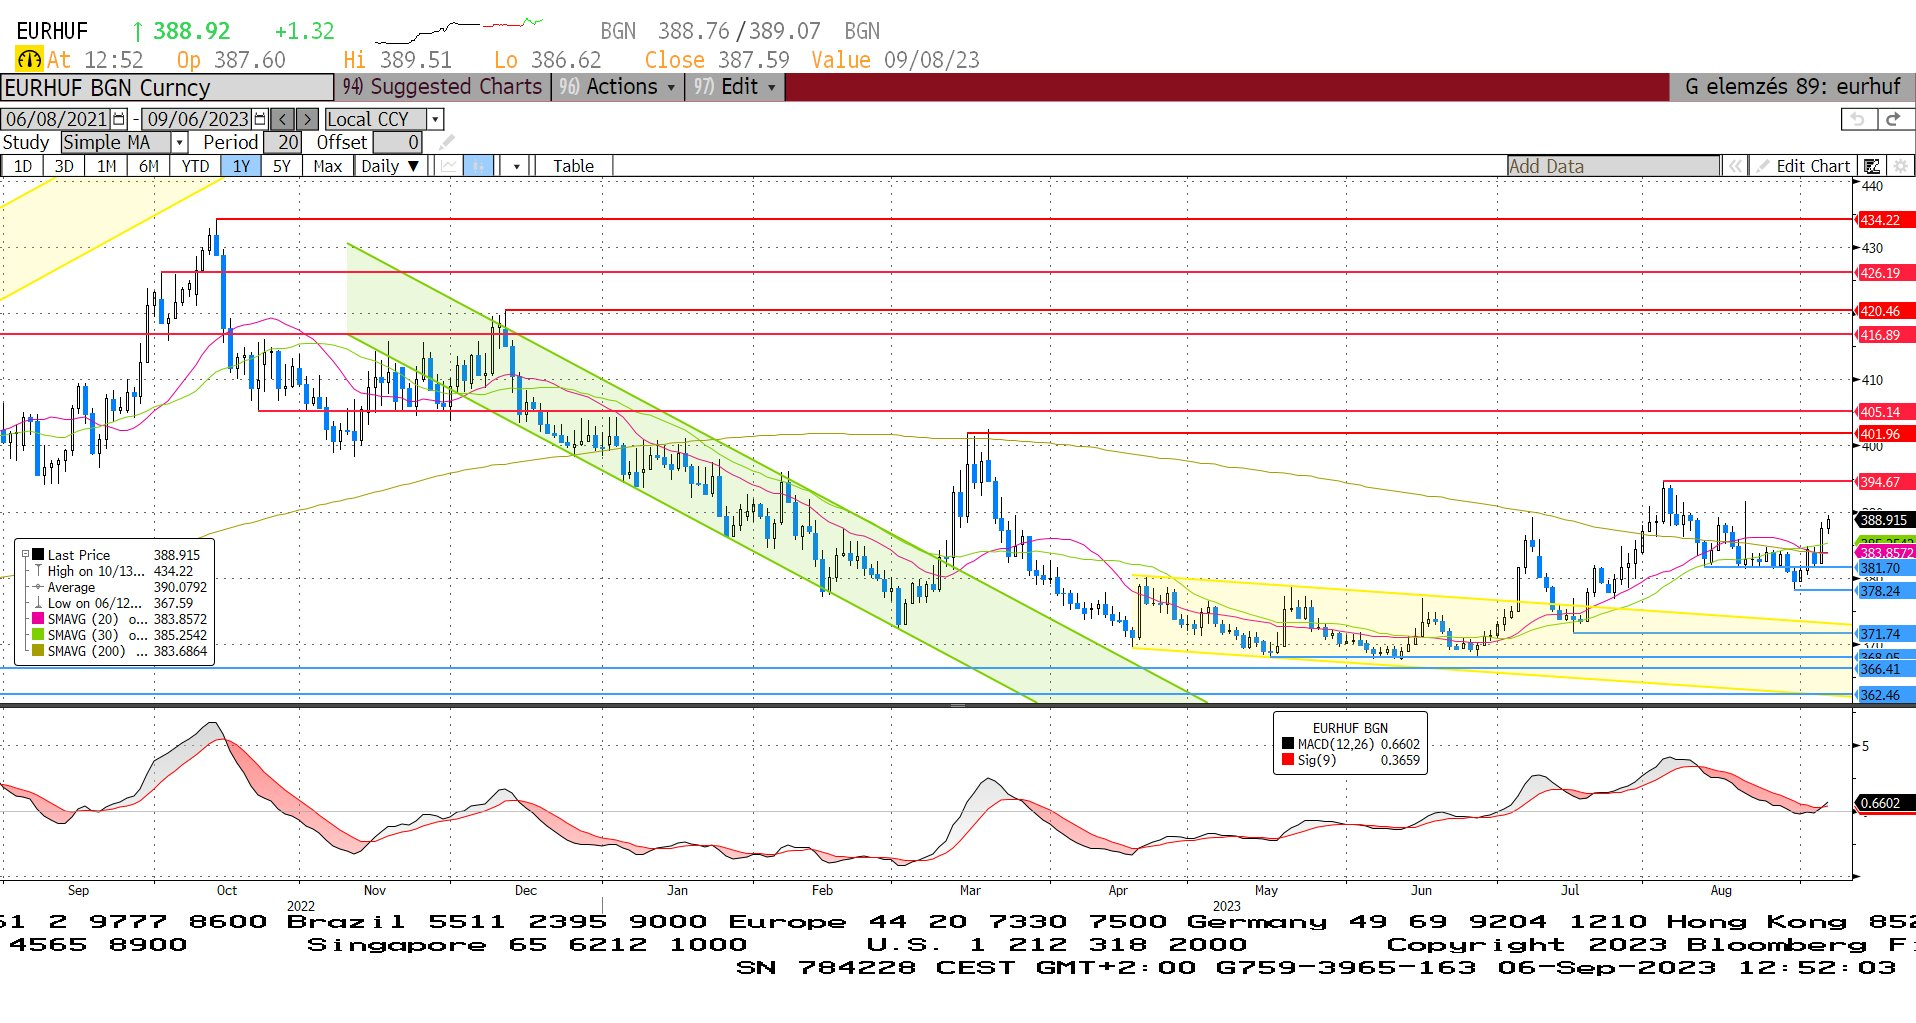Open chart settings gear icon
The image size is (1916, 1023).
(x=1900, y=166)
